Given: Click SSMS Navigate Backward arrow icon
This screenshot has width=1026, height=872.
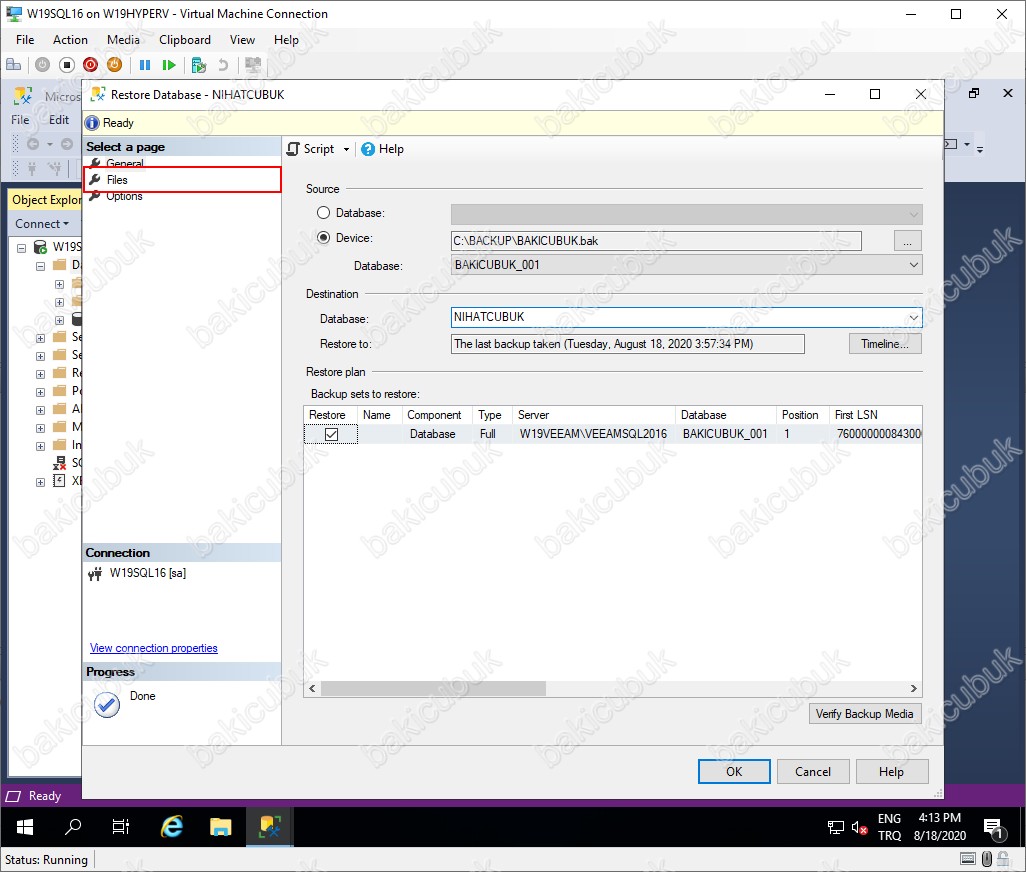Looking at the screenshot, I should [33, 144].
